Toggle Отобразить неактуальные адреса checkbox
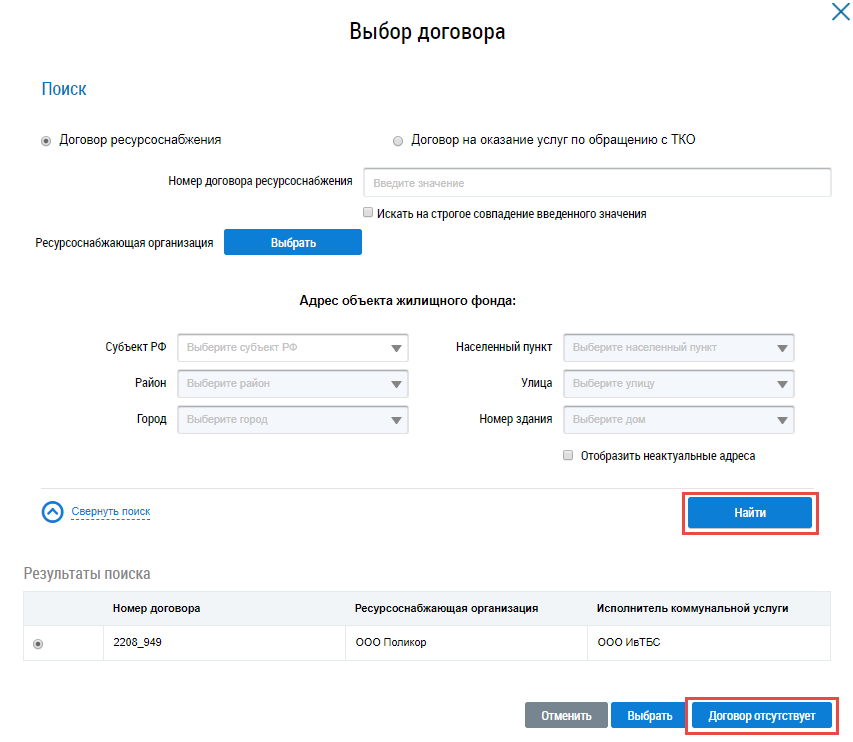 569,455
